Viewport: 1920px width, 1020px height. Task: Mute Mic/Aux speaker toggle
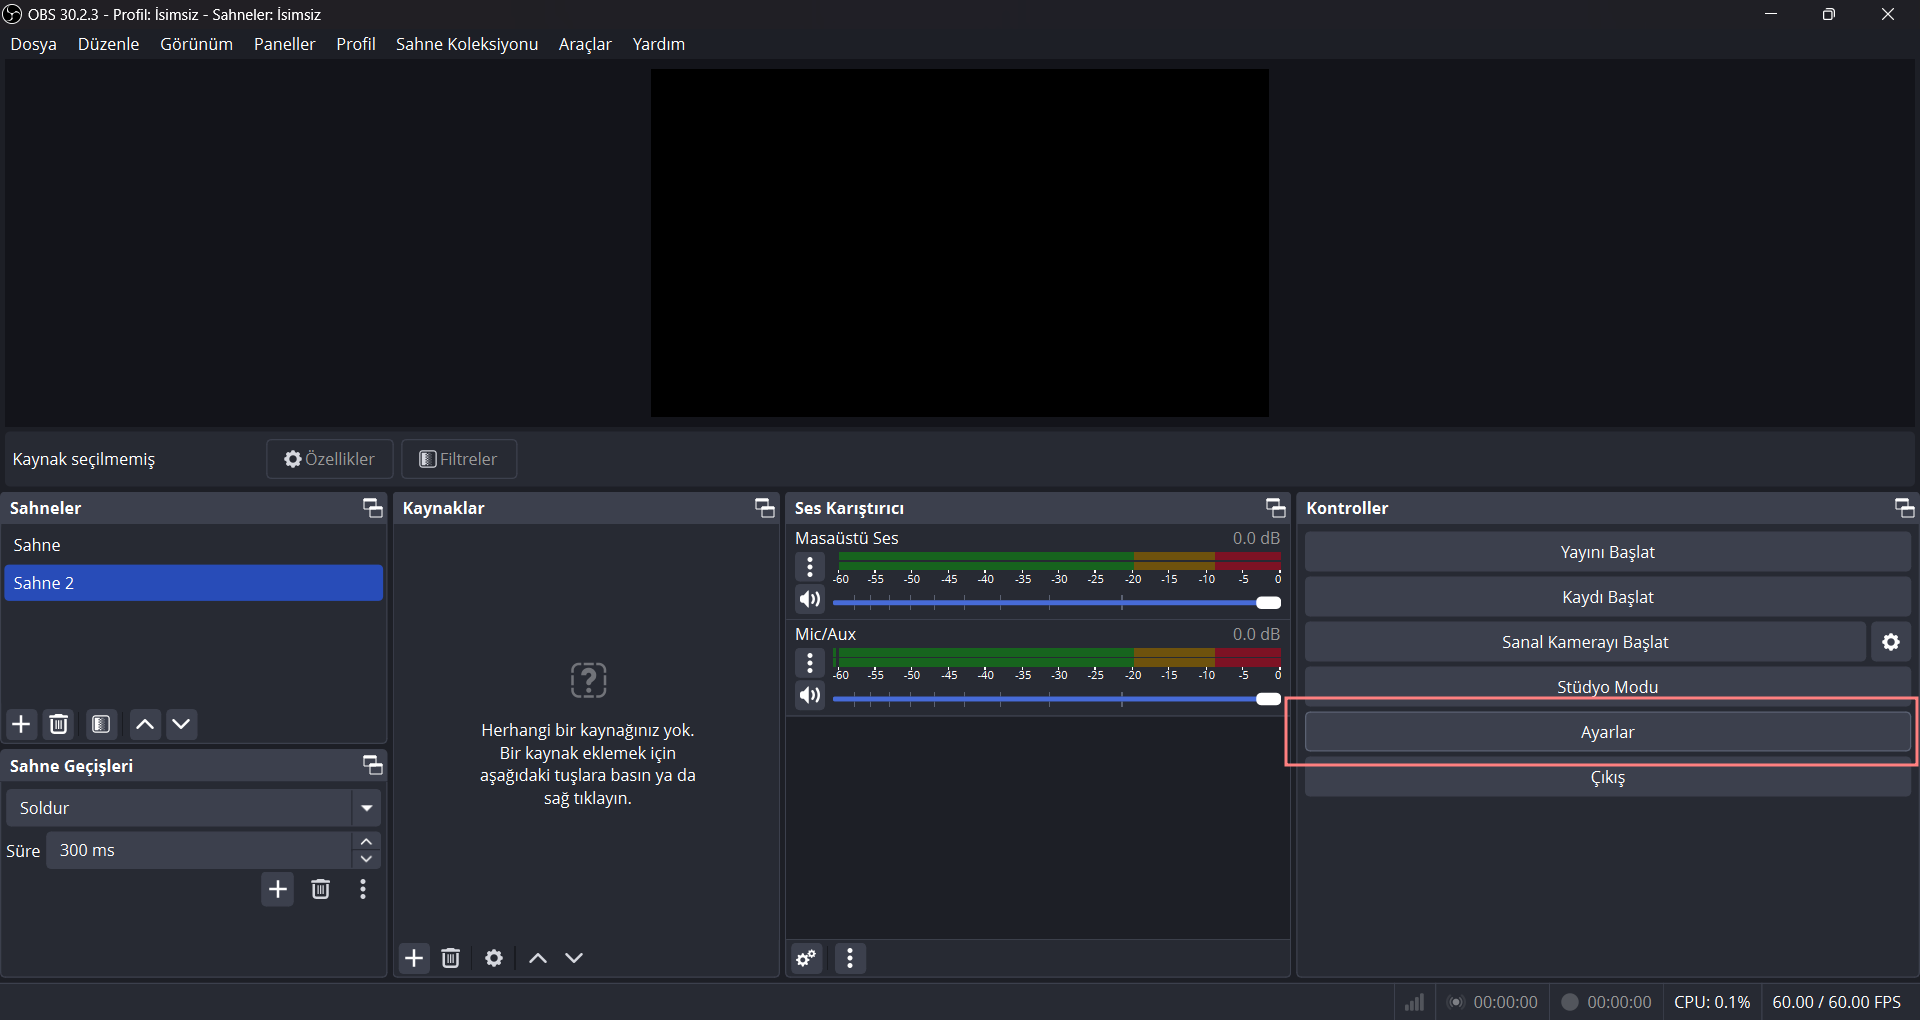point(810,696)
